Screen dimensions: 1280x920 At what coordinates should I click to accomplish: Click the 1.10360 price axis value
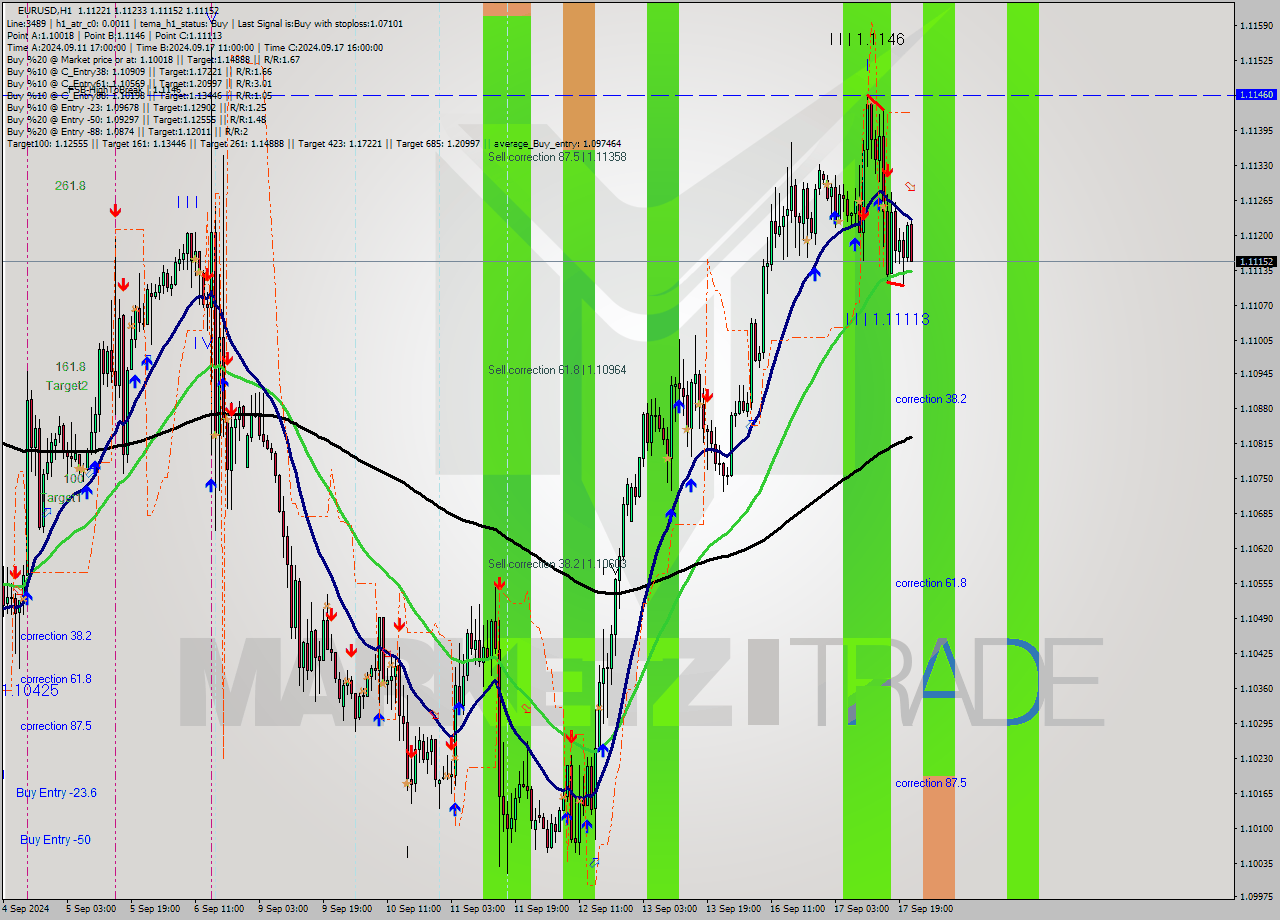(x=1256, y=688)
